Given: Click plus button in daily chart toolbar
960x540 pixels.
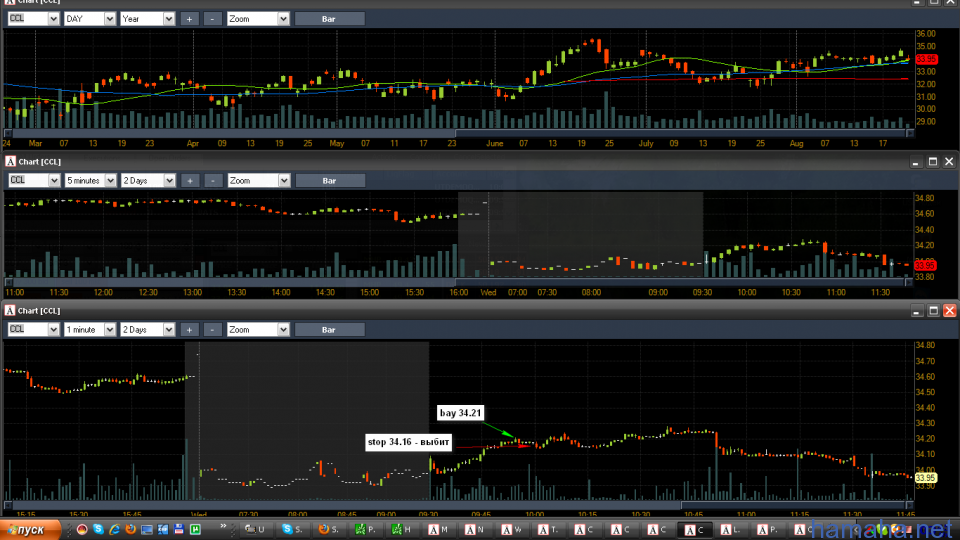Looking at the screenshot, I should point(189,19).
